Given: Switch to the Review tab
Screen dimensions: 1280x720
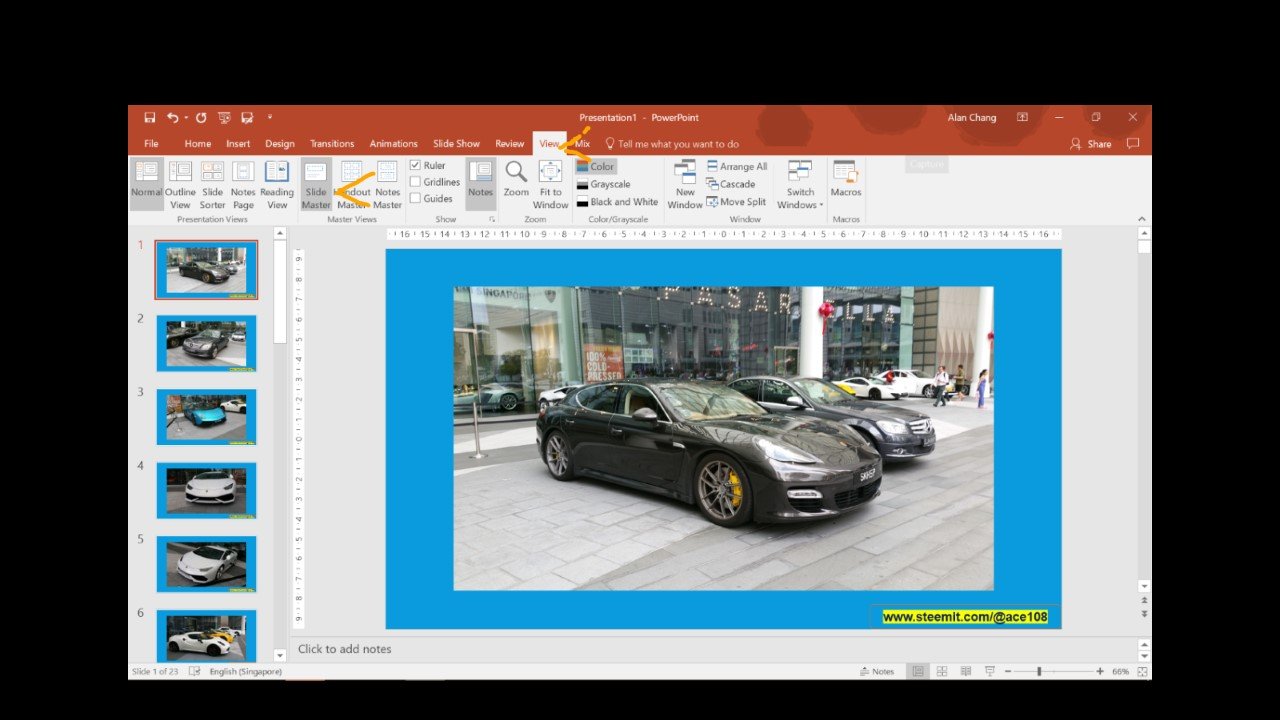Looking at the screenshot, I should point(510,144).
